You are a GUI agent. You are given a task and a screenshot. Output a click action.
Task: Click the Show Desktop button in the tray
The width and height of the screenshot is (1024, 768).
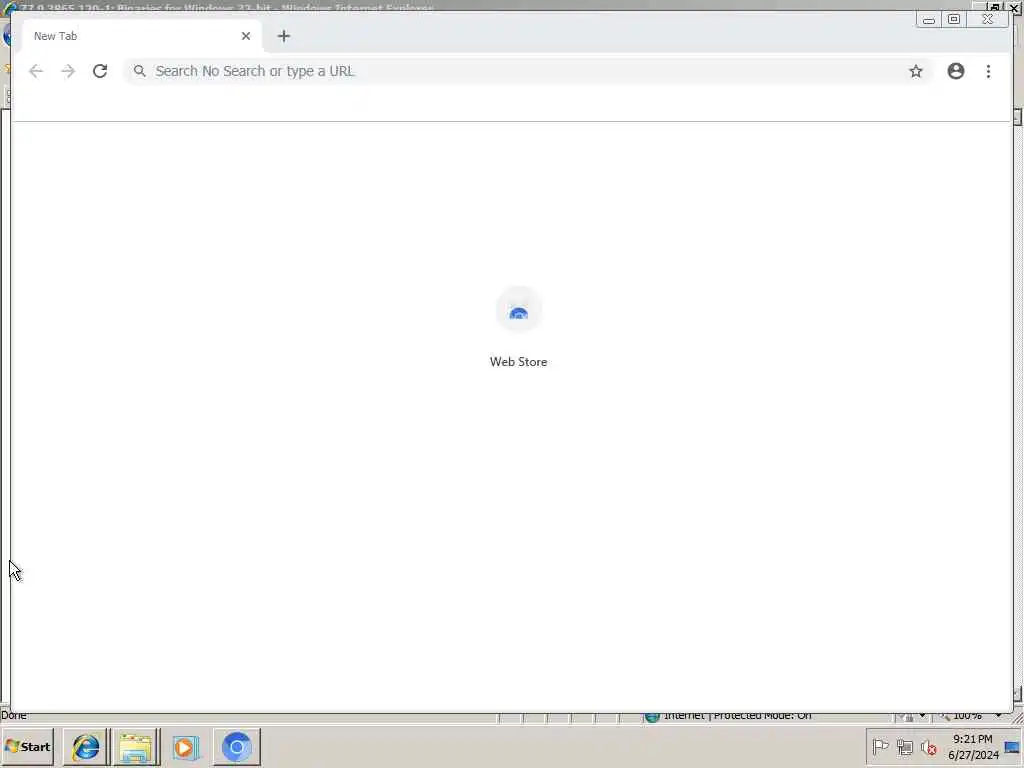click(x=1013, y=746)
